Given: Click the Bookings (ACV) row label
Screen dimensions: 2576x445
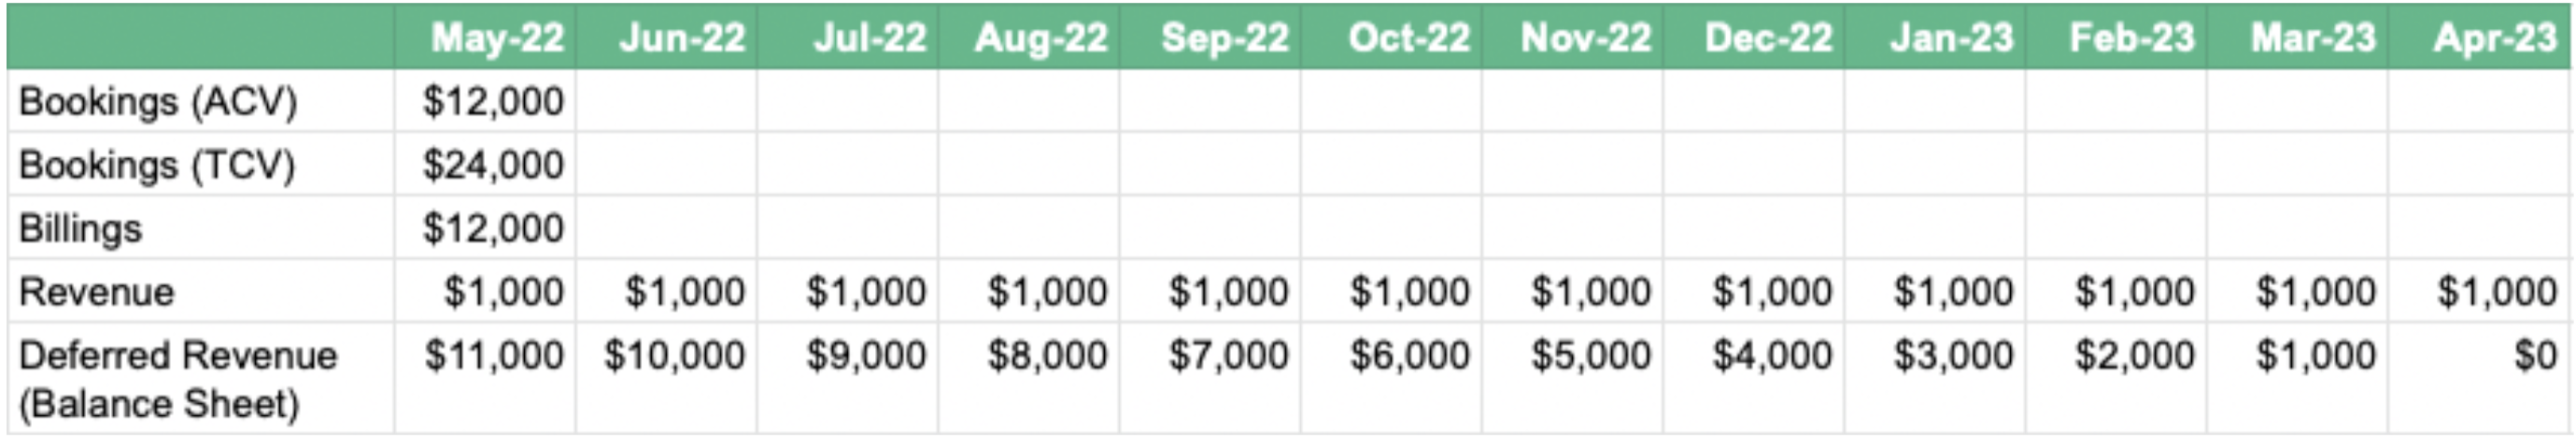Looking at the screenshot, I should tap(158, 102).
